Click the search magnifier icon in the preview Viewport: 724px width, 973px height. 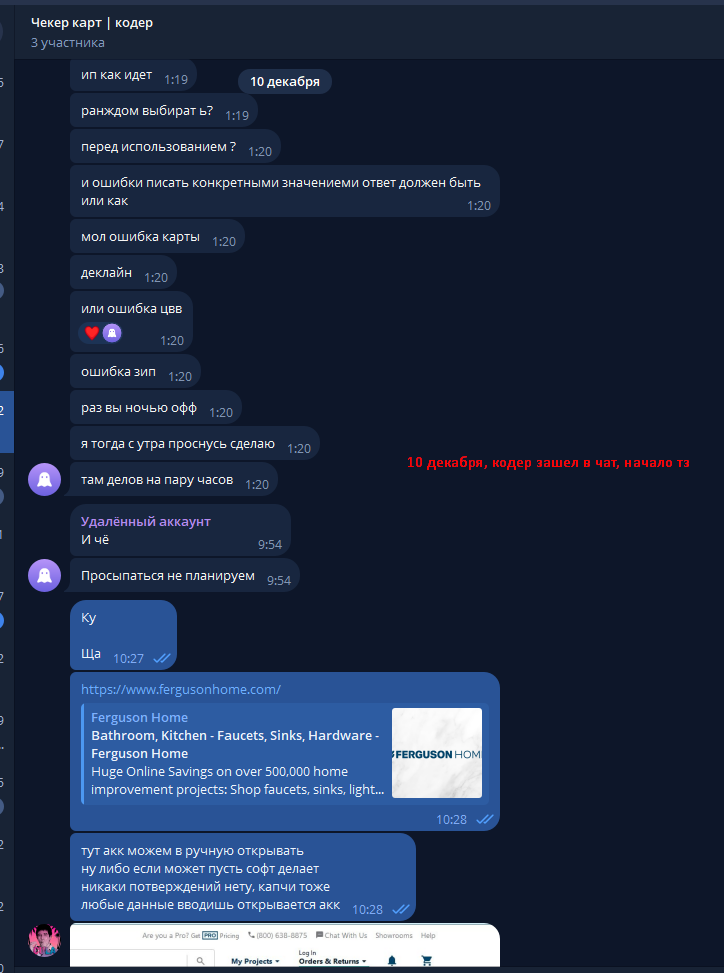coord(200,961)
